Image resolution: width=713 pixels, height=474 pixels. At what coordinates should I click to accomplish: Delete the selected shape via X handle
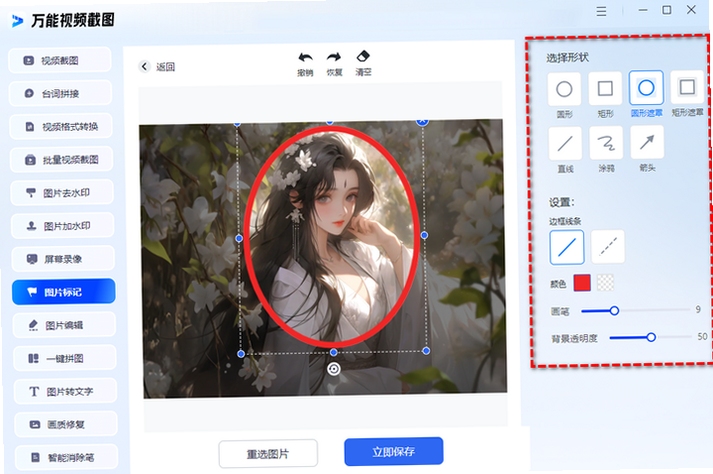(x=422, y=121)
